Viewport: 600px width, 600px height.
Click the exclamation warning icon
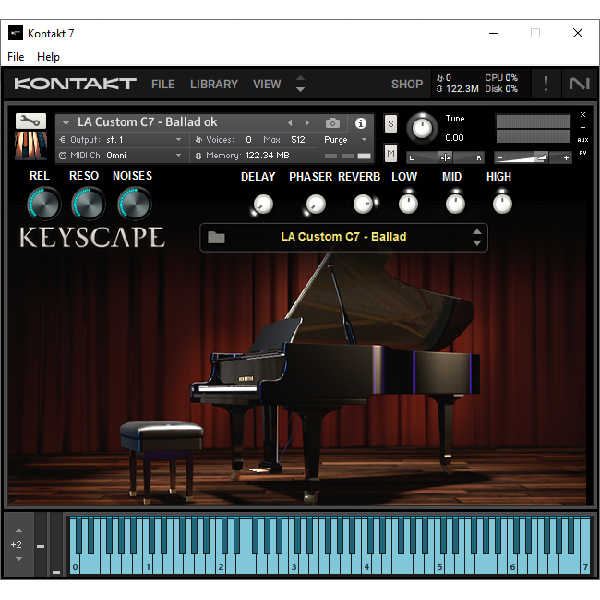pos(546,83)
